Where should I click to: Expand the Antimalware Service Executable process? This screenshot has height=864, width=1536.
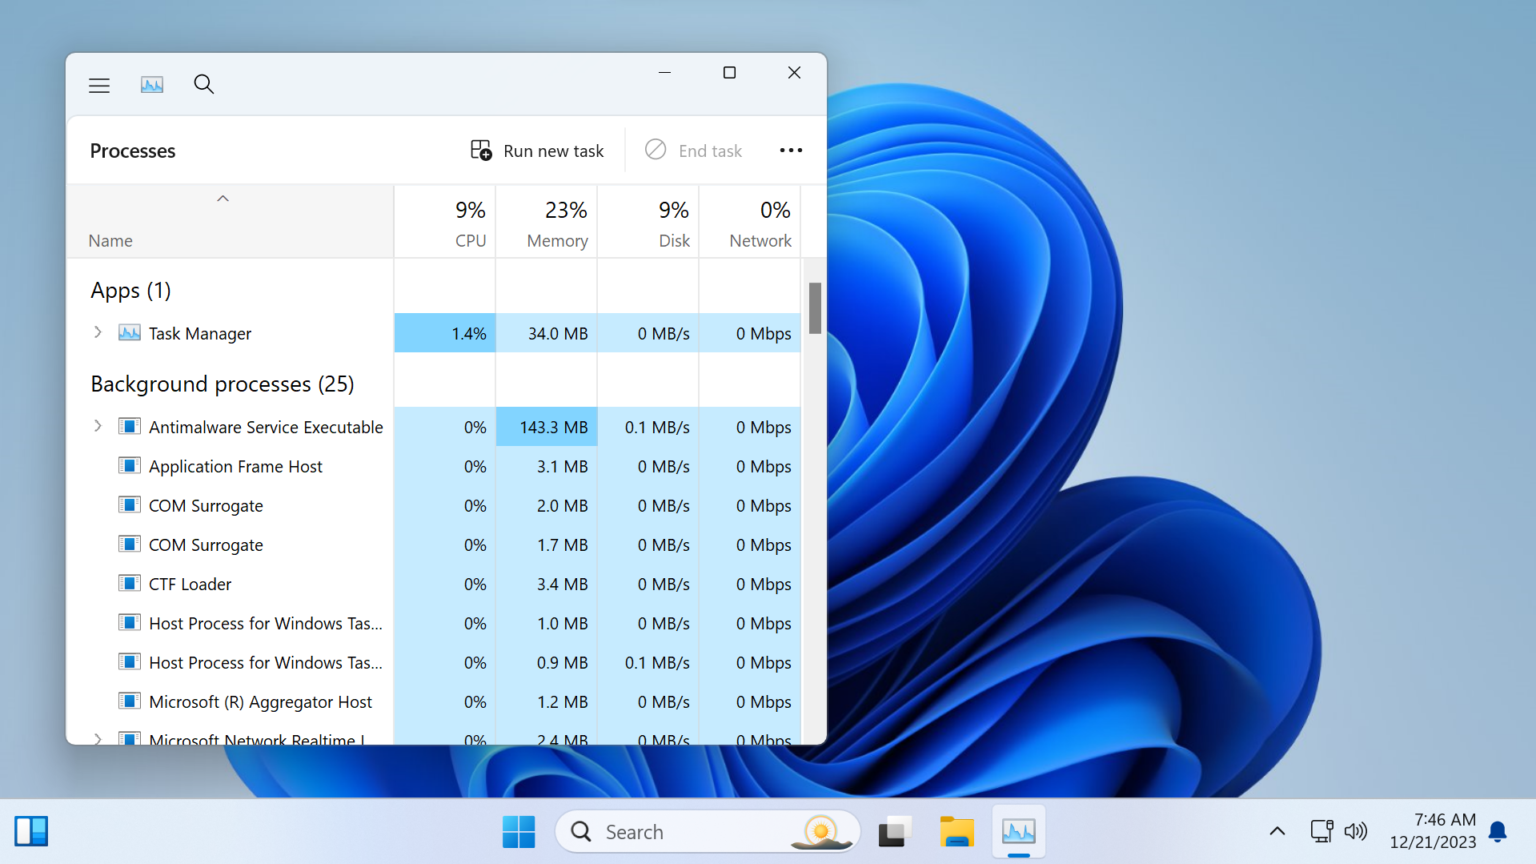click(97, 426)
